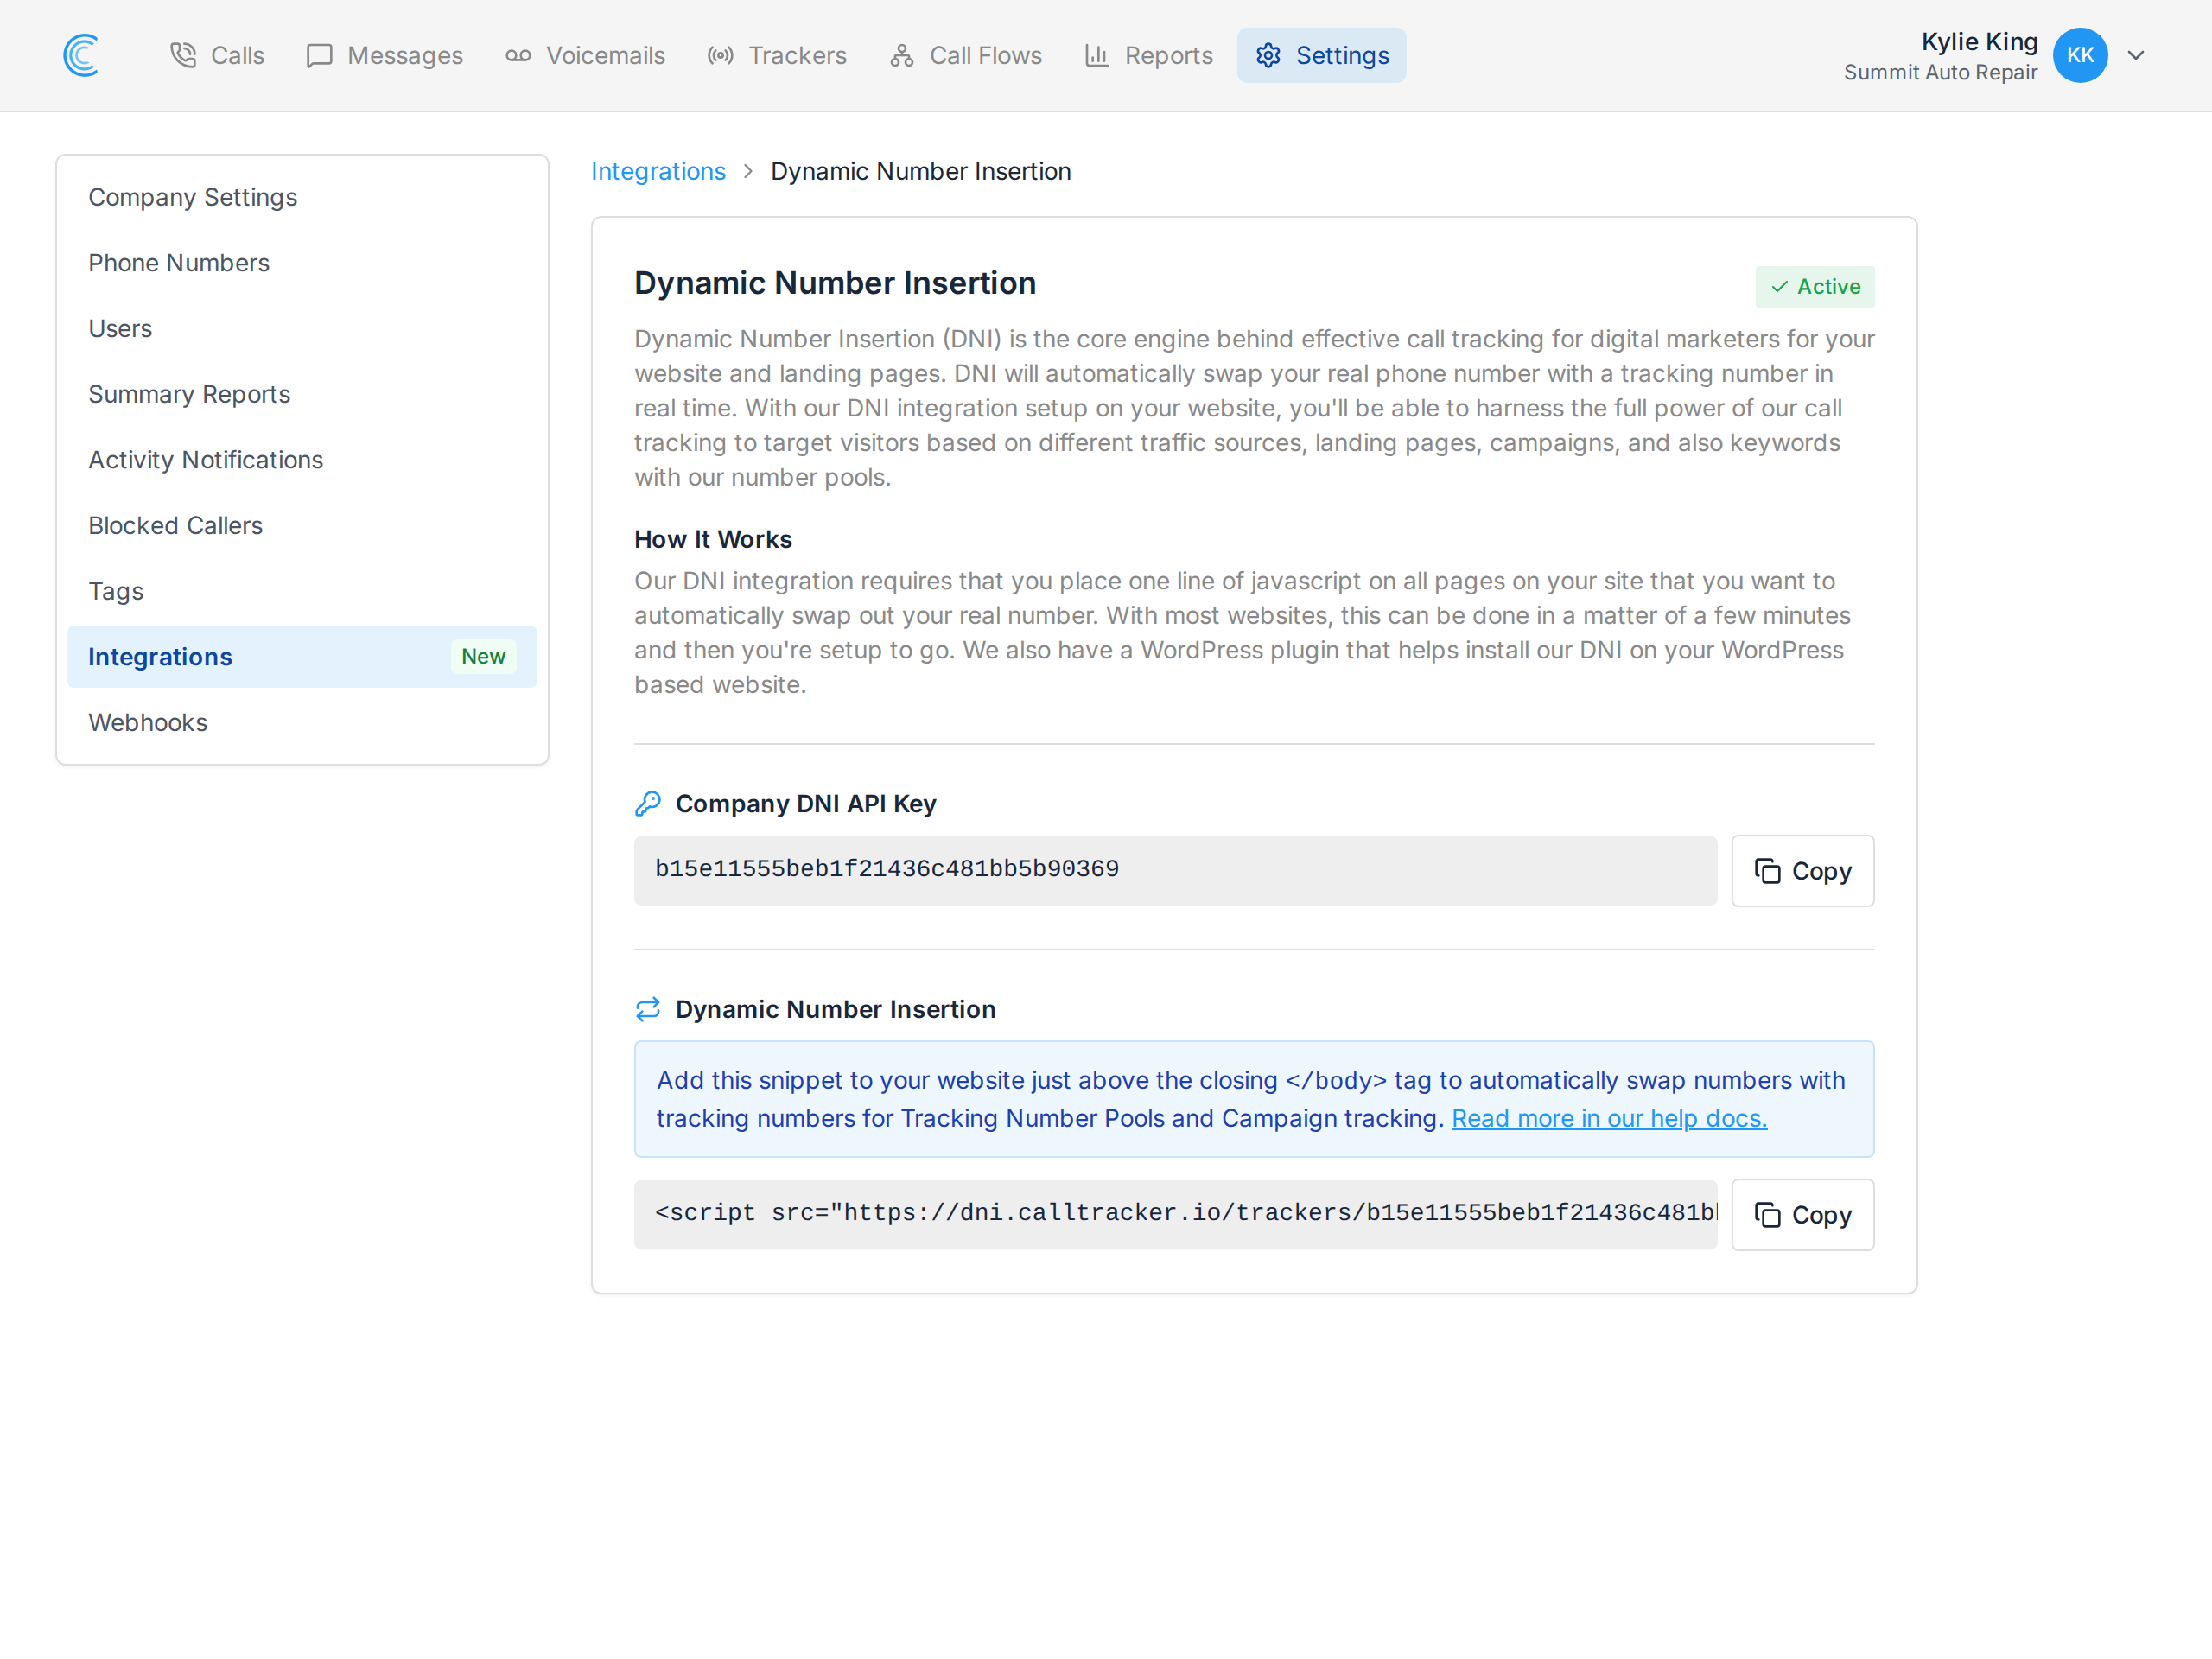Click the Active checkmark icon
The height and width of the screenshot is (1659, 2212).
(1780, 287)
